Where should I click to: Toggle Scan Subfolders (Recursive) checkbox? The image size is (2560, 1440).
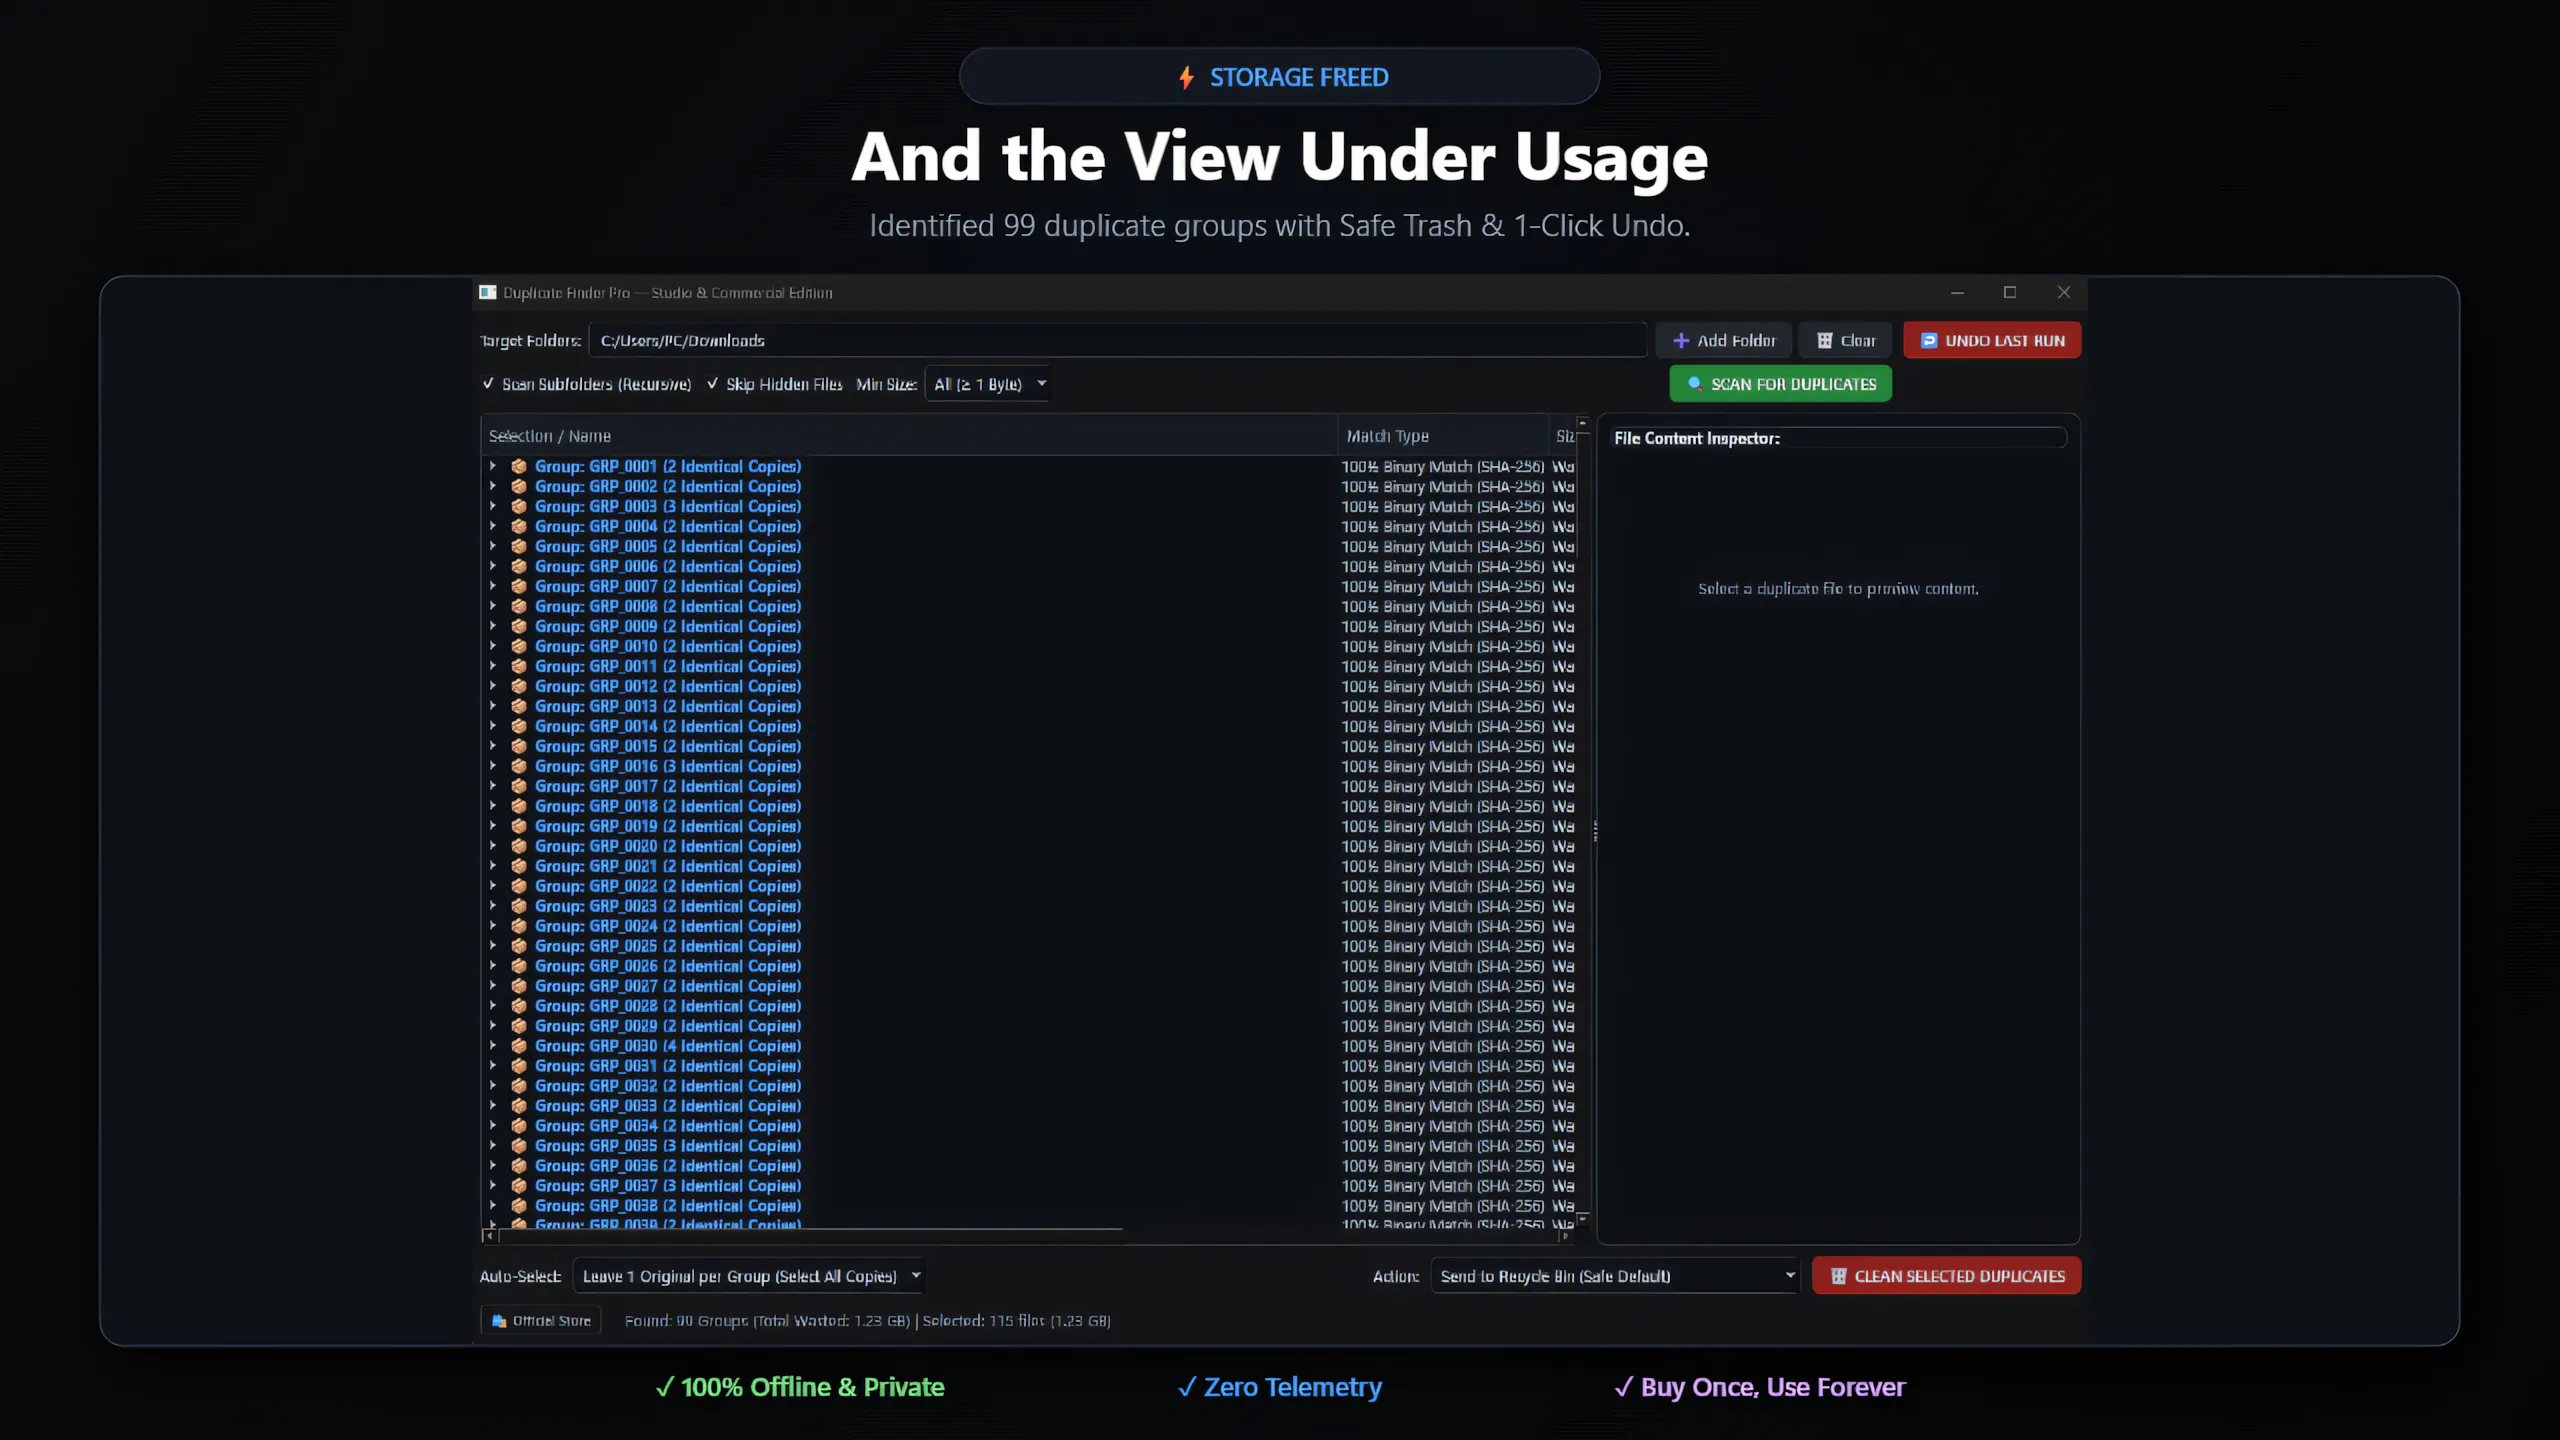click(x=488, y=384)
